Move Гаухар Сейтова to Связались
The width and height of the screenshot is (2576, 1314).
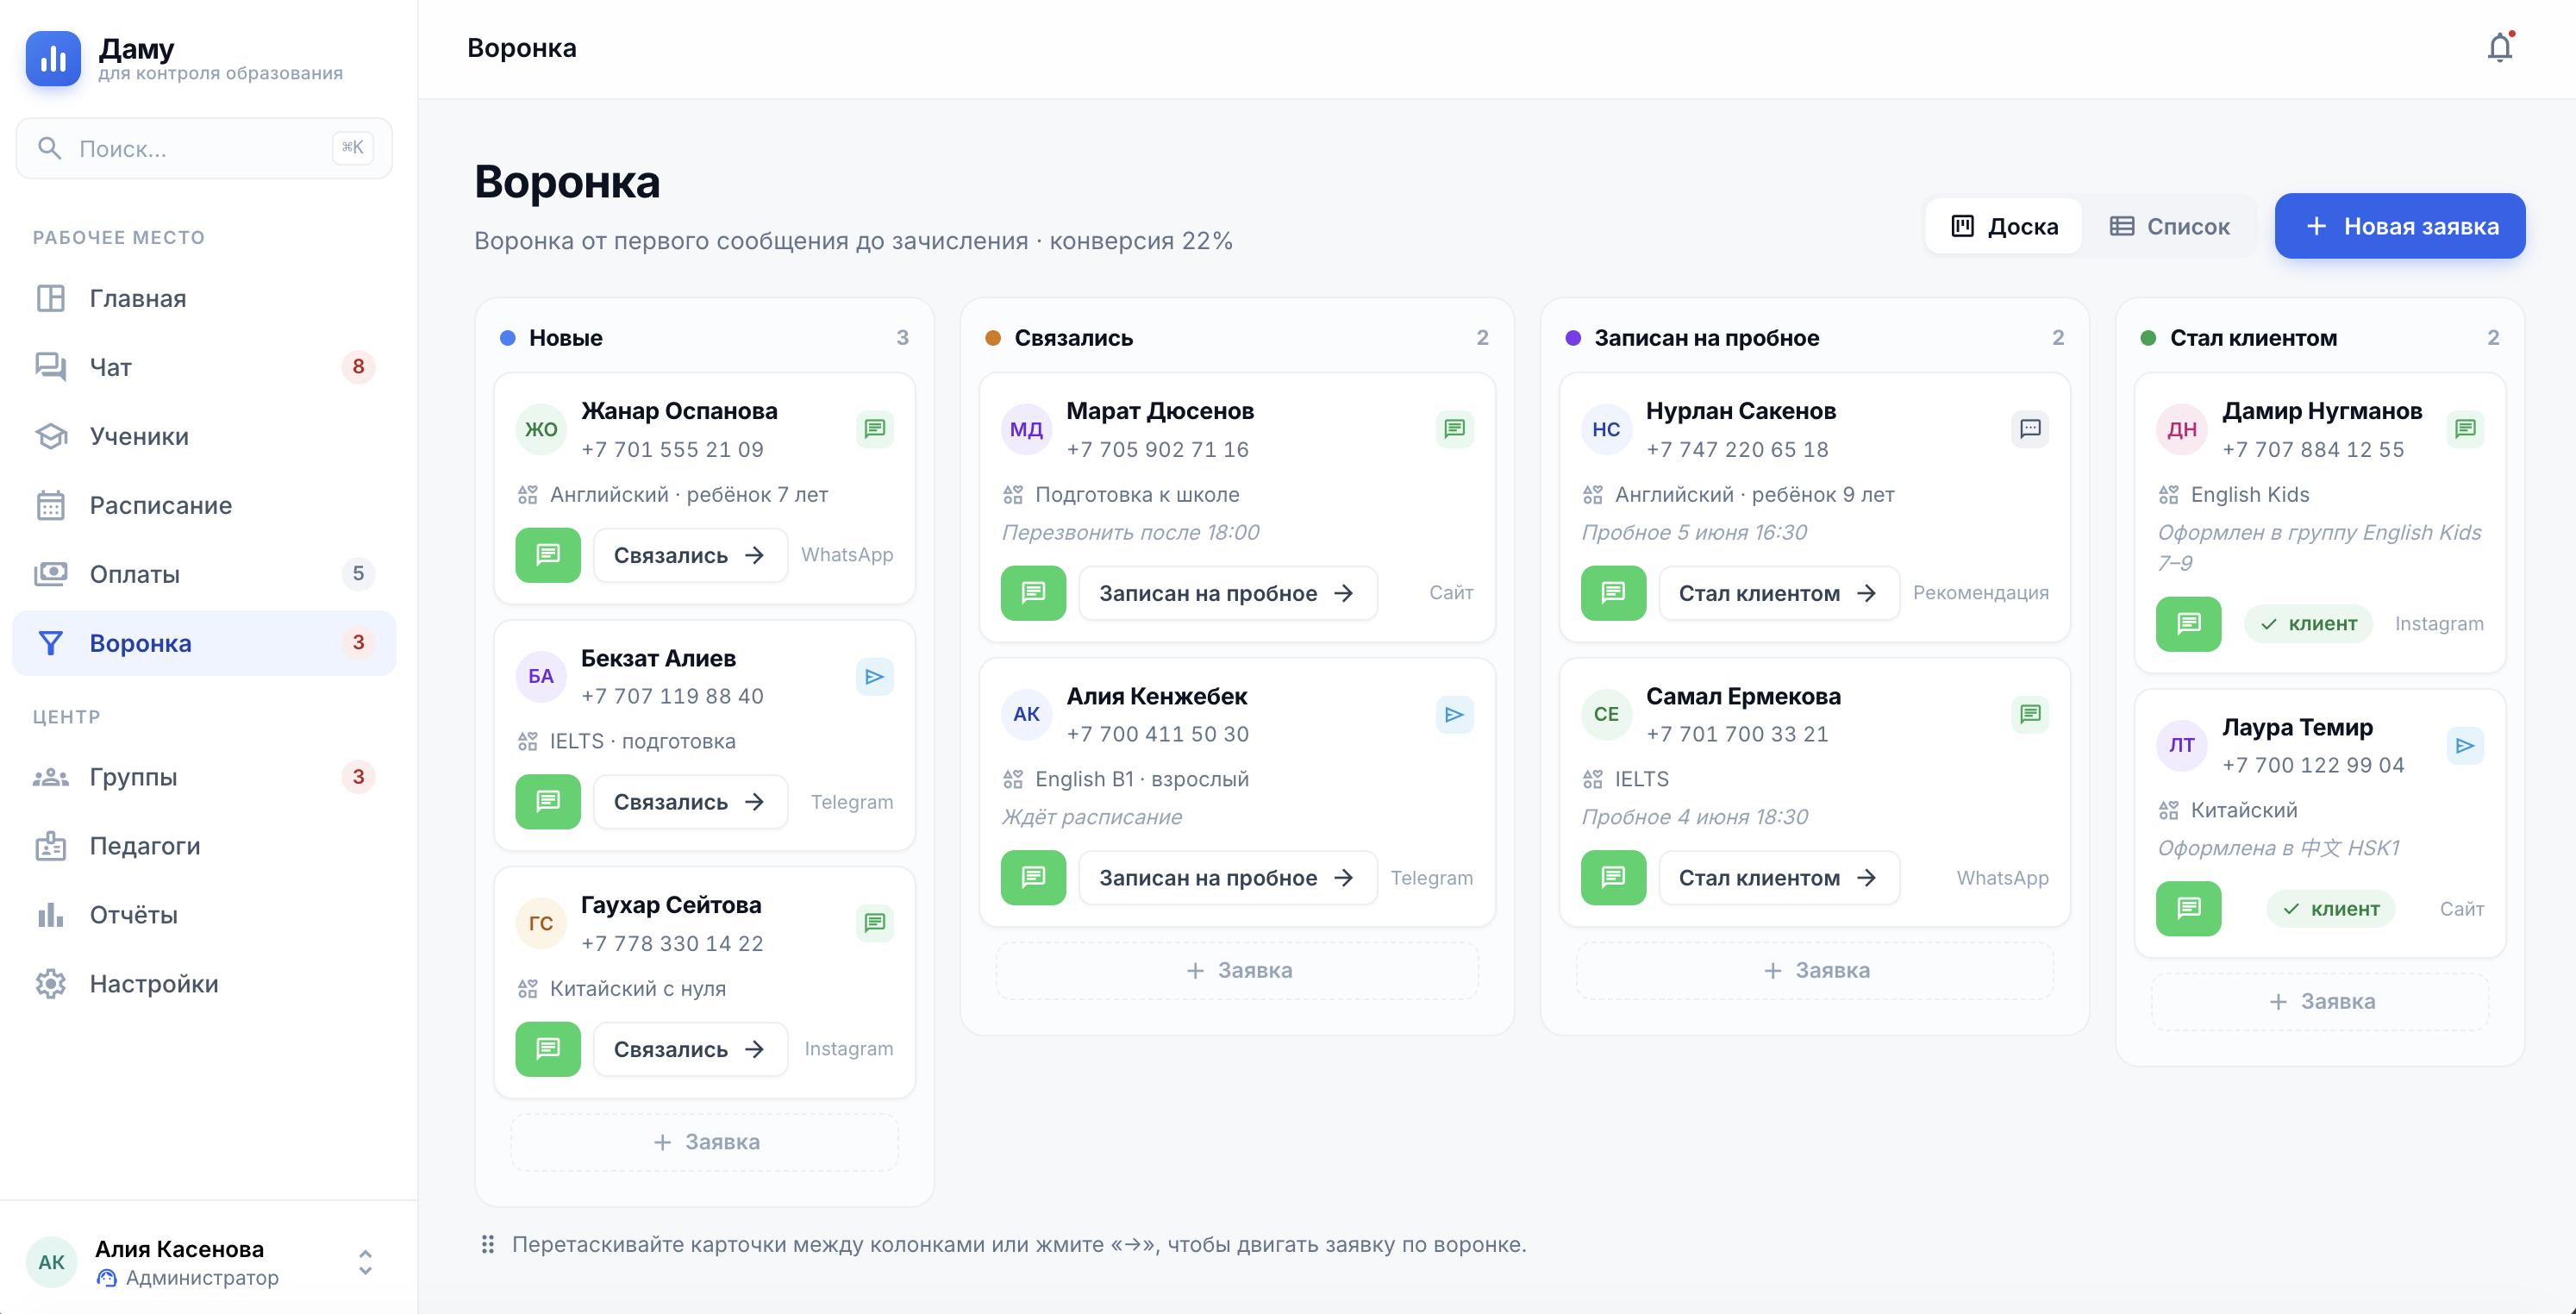(690, 1049)
